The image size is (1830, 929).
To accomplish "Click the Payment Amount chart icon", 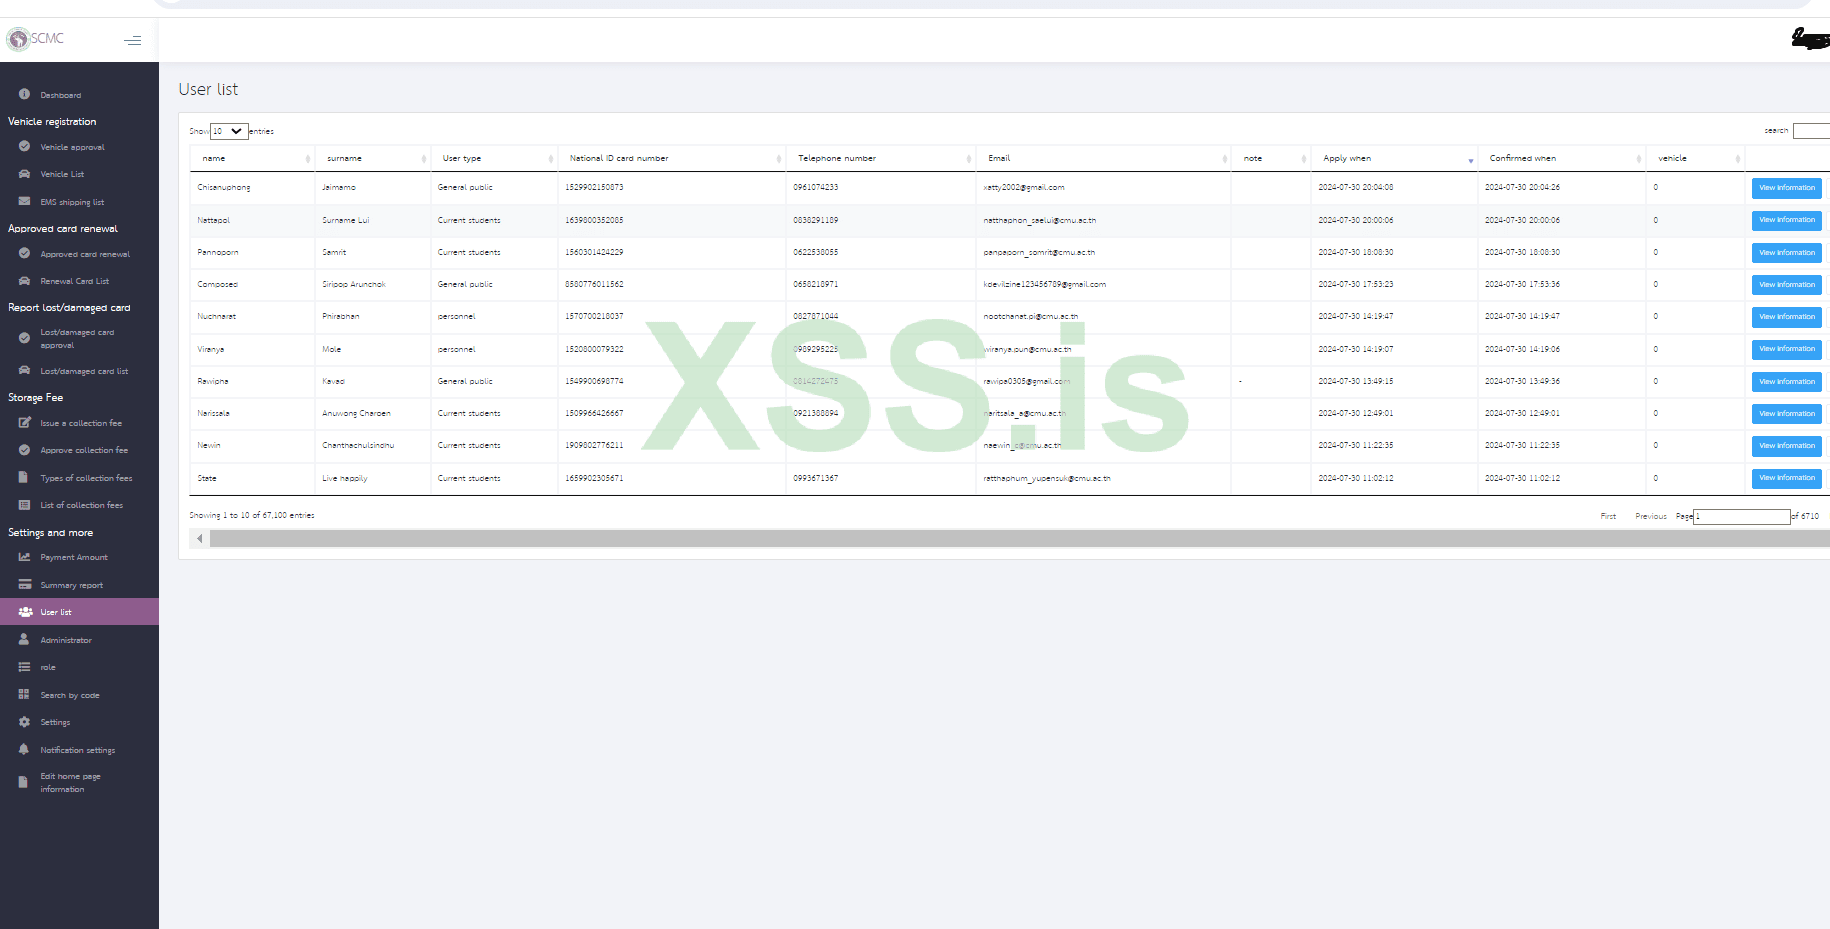I will pyautogui.click(x=24, y=556).
